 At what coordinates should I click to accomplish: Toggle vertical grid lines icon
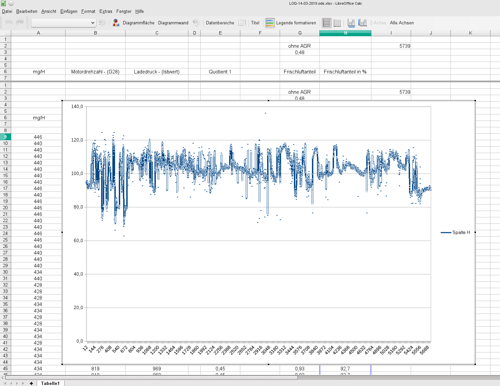pyautogui.click(x=337, y=23)
